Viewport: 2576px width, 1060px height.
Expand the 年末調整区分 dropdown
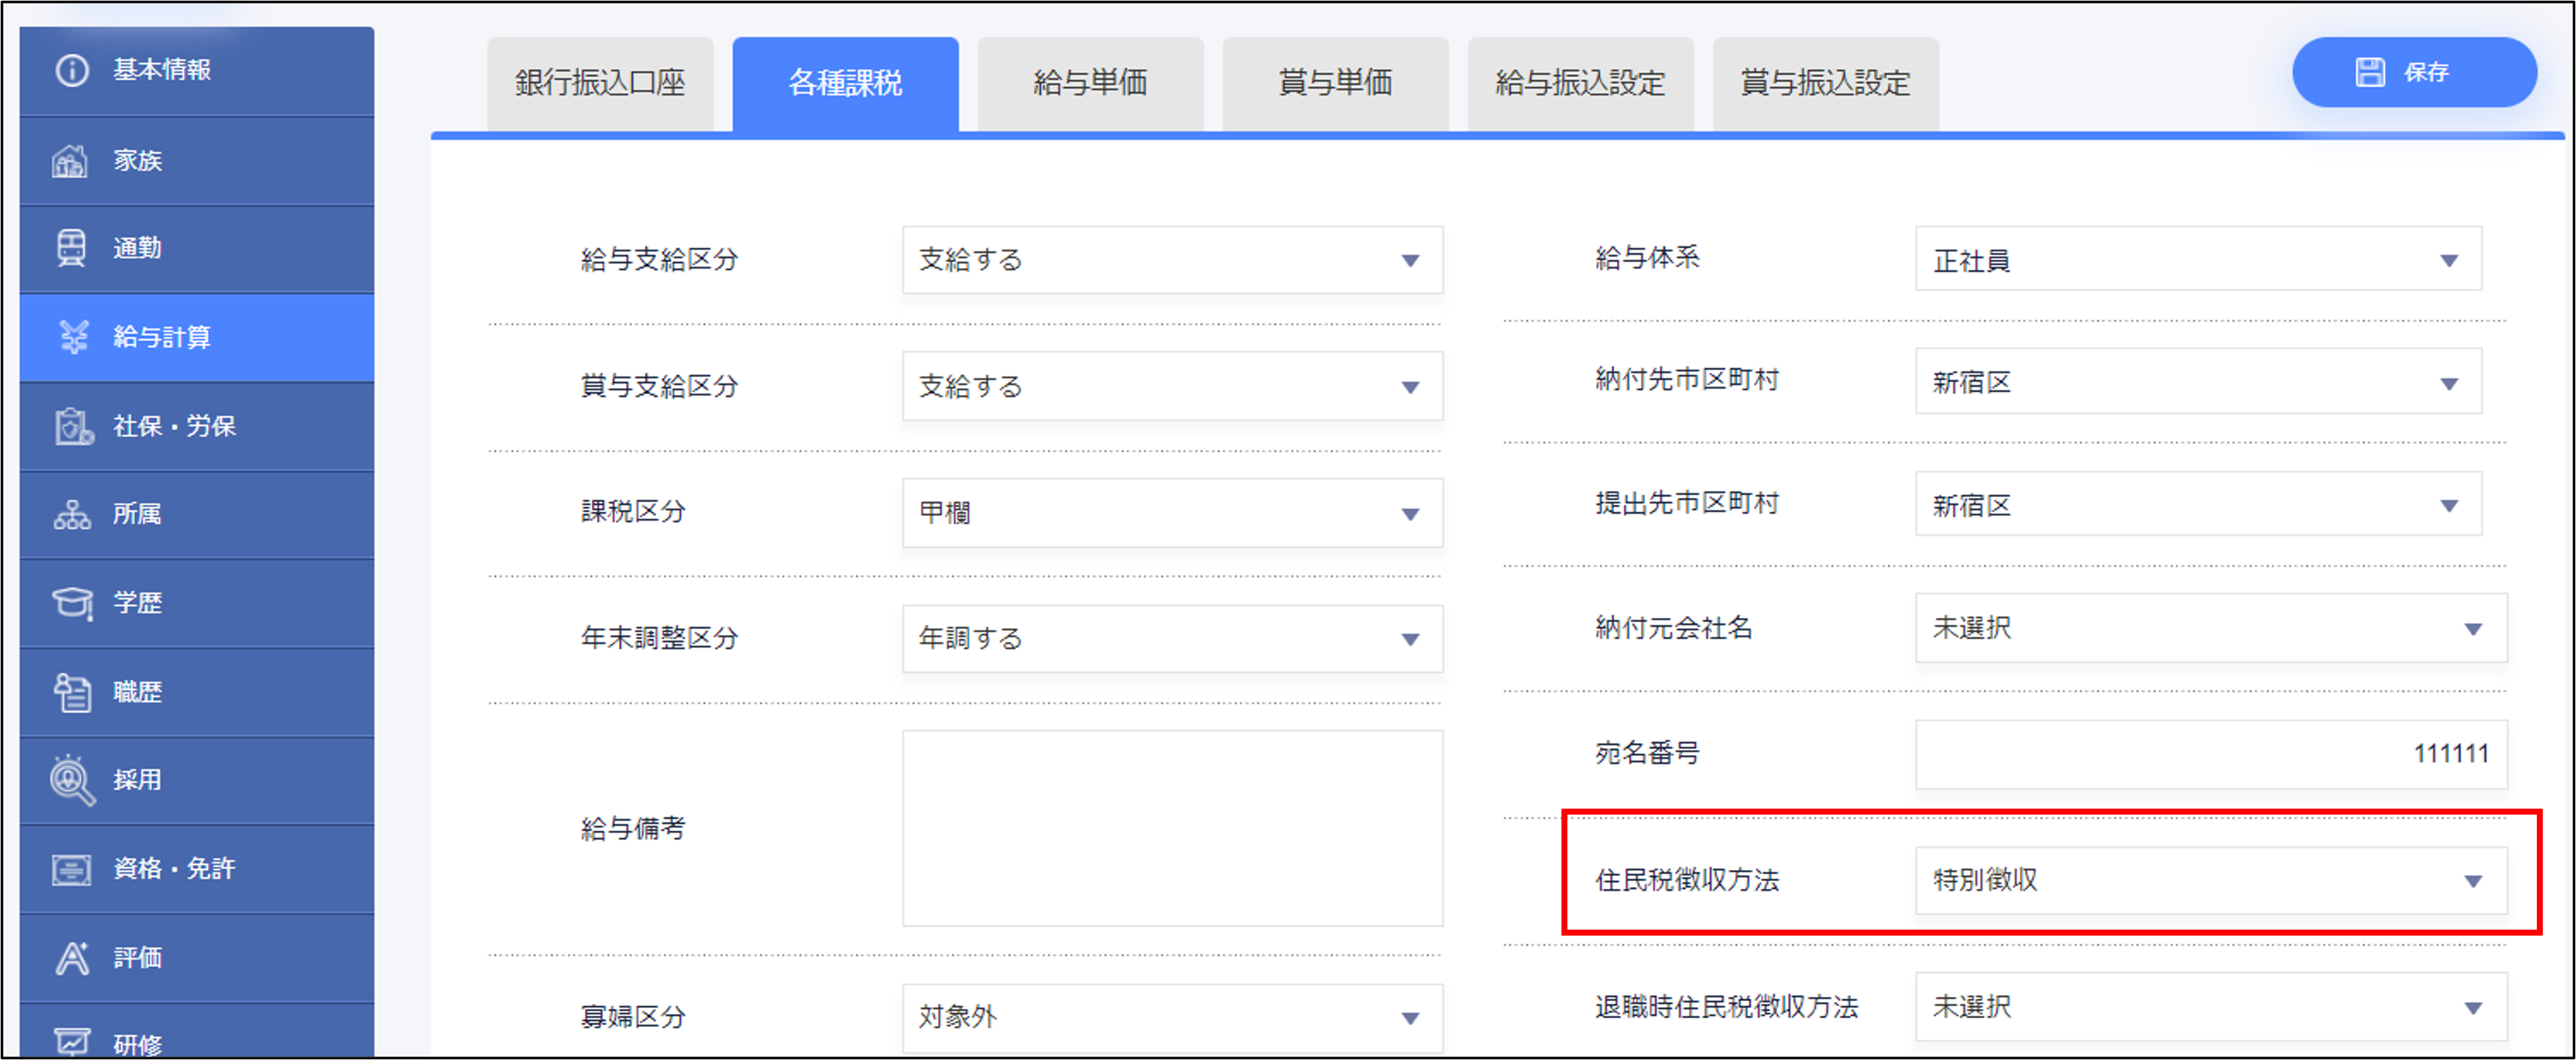[x=1171, y=638]
